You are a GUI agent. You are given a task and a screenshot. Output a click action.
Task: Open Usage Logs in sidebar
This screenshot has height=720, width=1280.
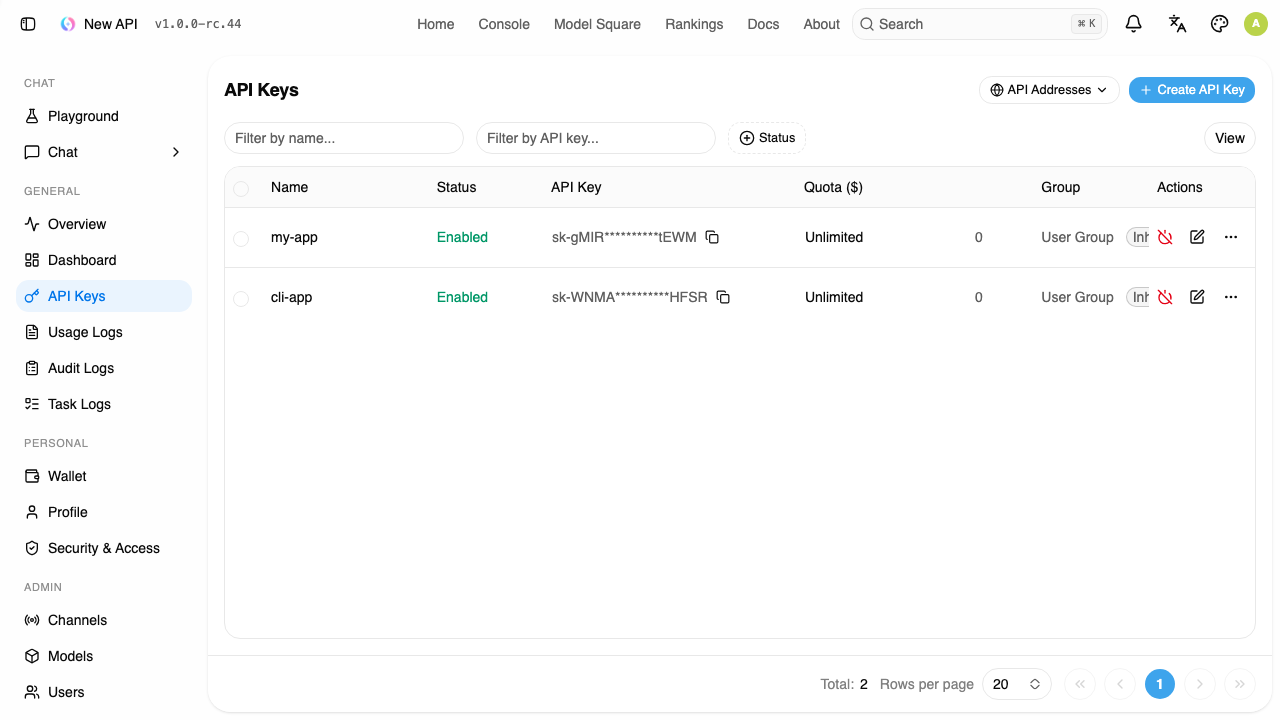coord(104,332)
